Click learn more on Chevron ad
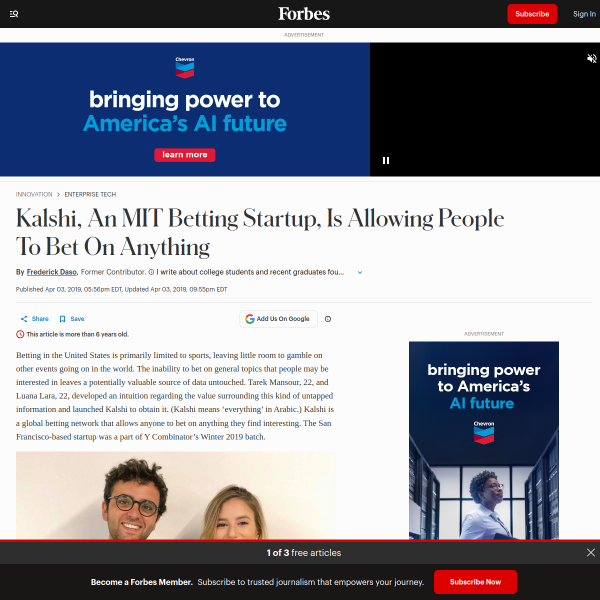This screenshot has width=600, height=600. pos(185,155)
